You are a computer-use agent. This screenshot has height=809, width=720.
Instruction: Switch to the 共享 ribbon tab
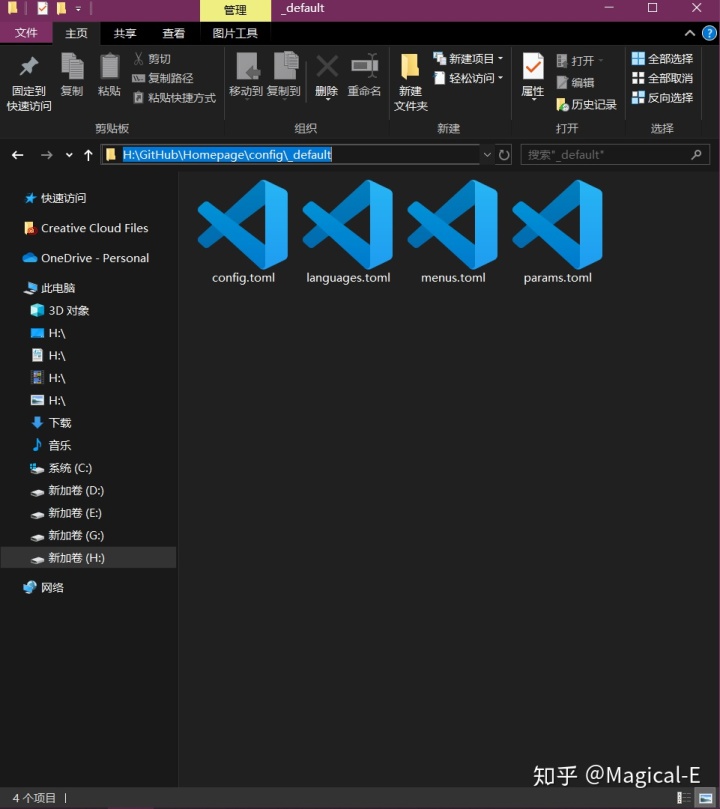[x=125, y=33]
